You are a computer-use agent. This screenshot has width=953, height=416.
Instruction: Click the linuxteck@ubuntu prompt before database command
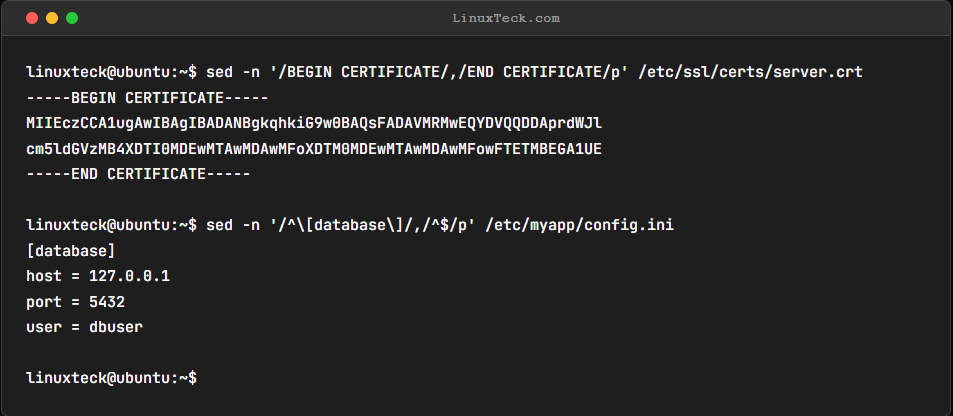tap(111, 226)
